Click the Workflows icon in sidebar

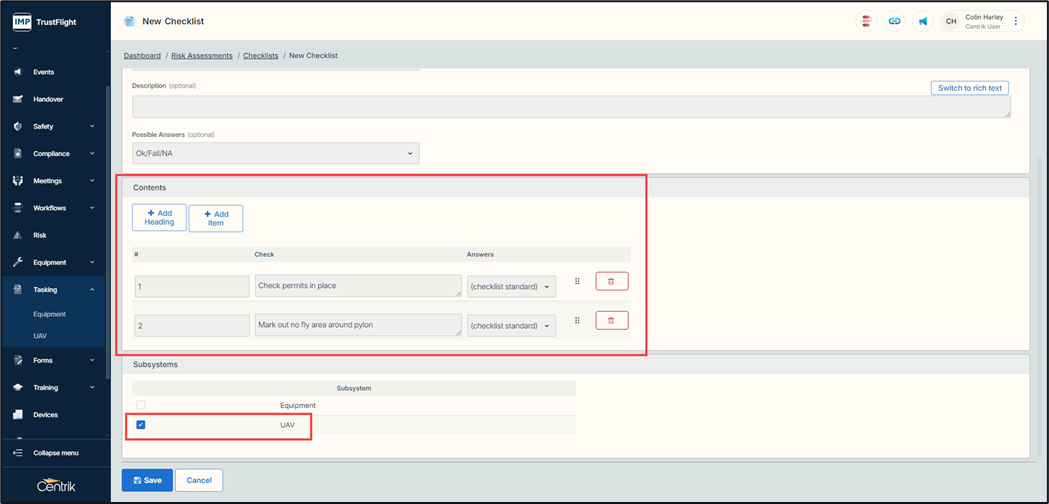pos(18,208)
